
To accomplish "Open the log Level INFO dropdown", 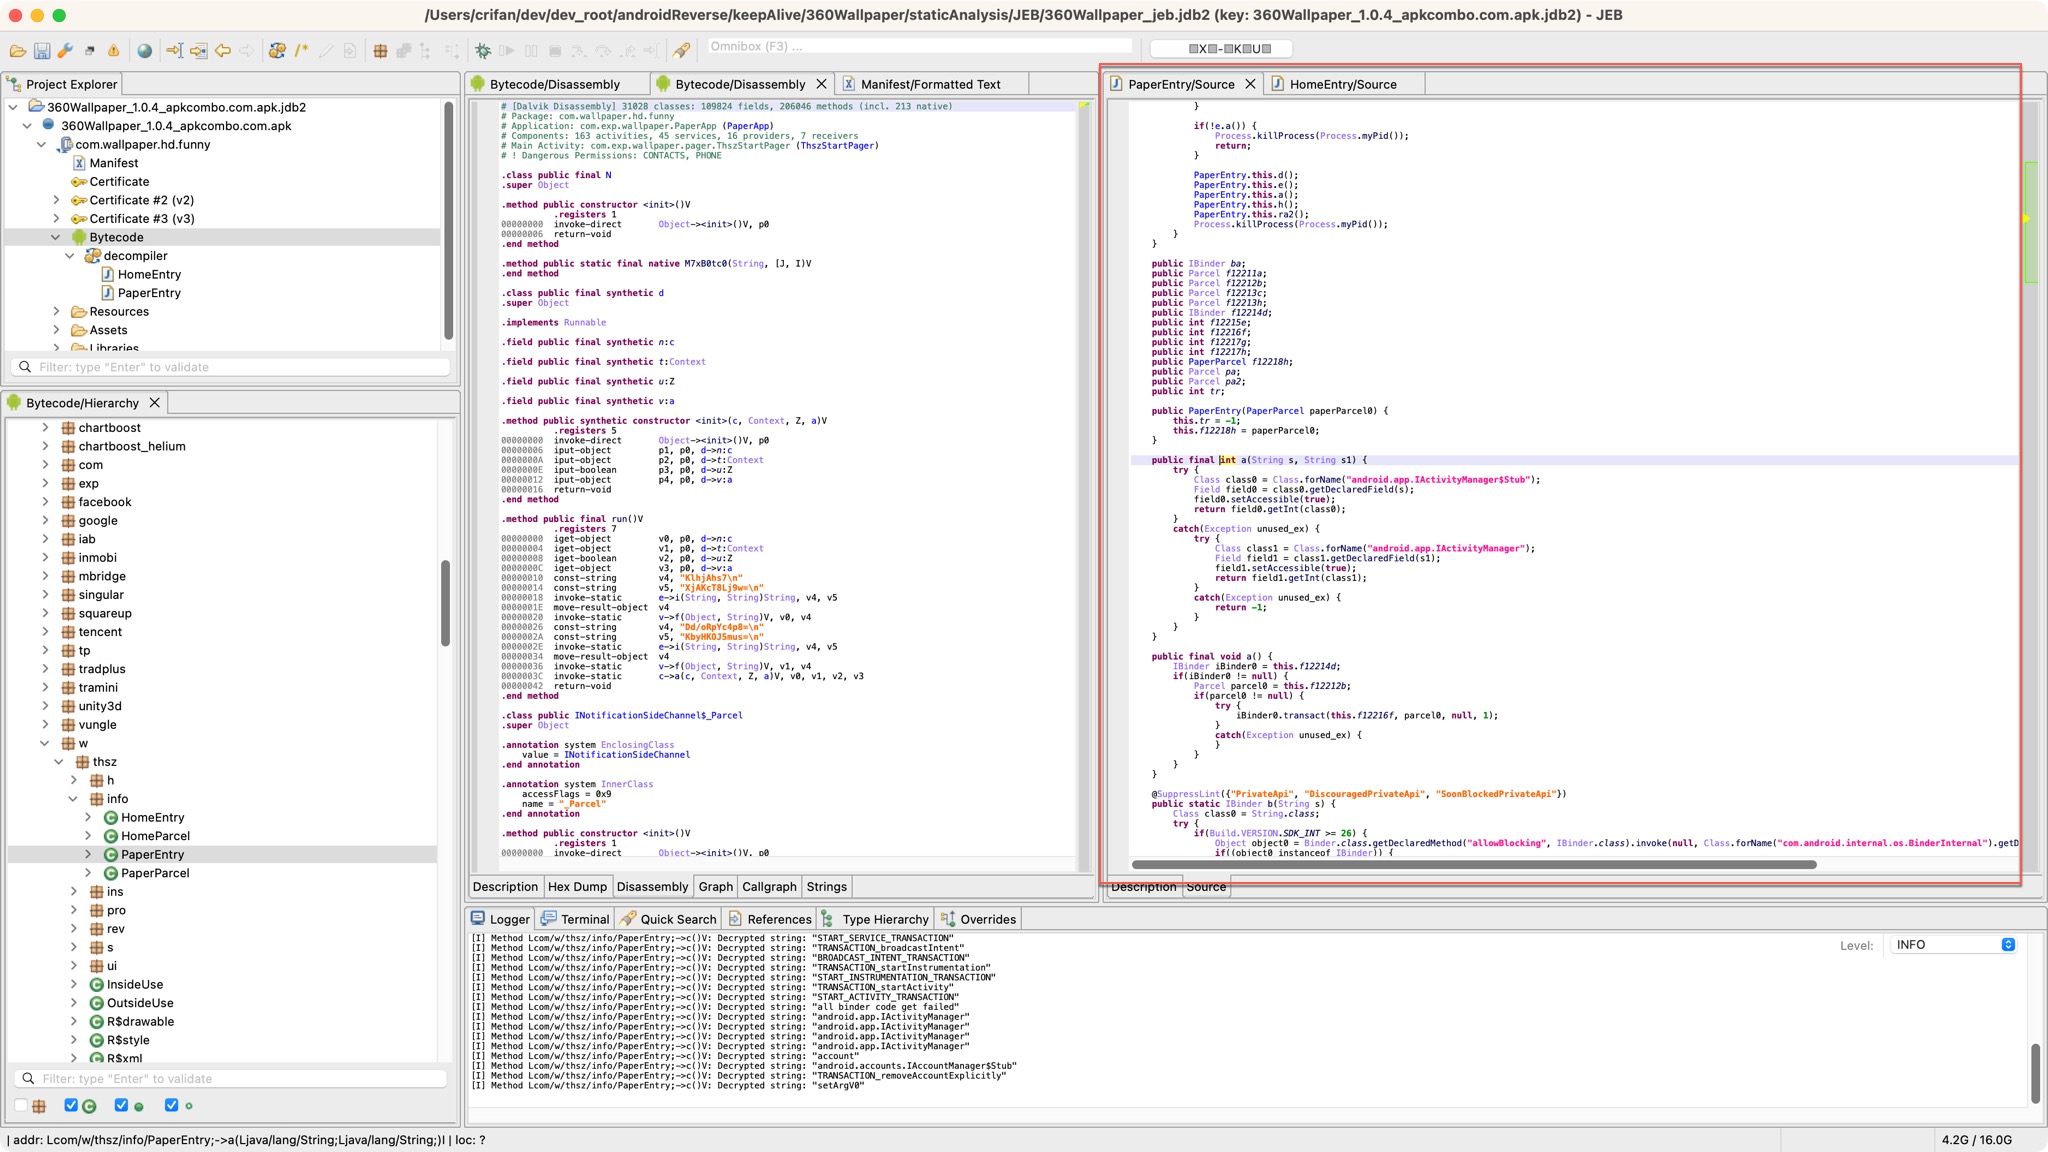I will (1951, 944).
